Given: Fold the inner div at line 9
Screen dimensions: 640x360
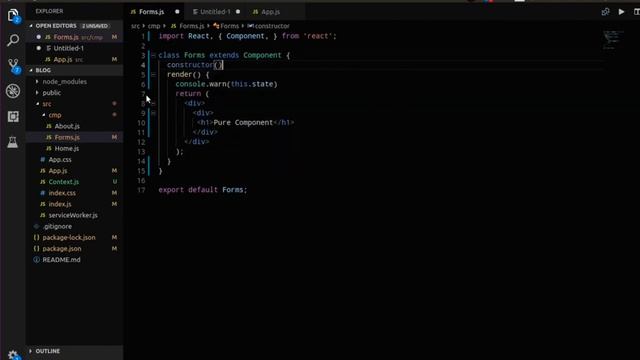Looking at the screenshot, I should 153,113.
